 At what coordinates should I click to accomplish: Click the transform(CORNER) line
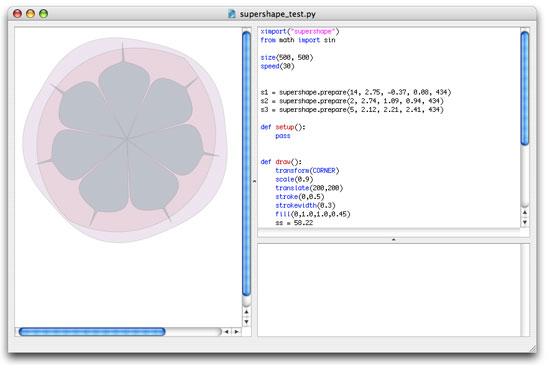click(x=307, y=170)
